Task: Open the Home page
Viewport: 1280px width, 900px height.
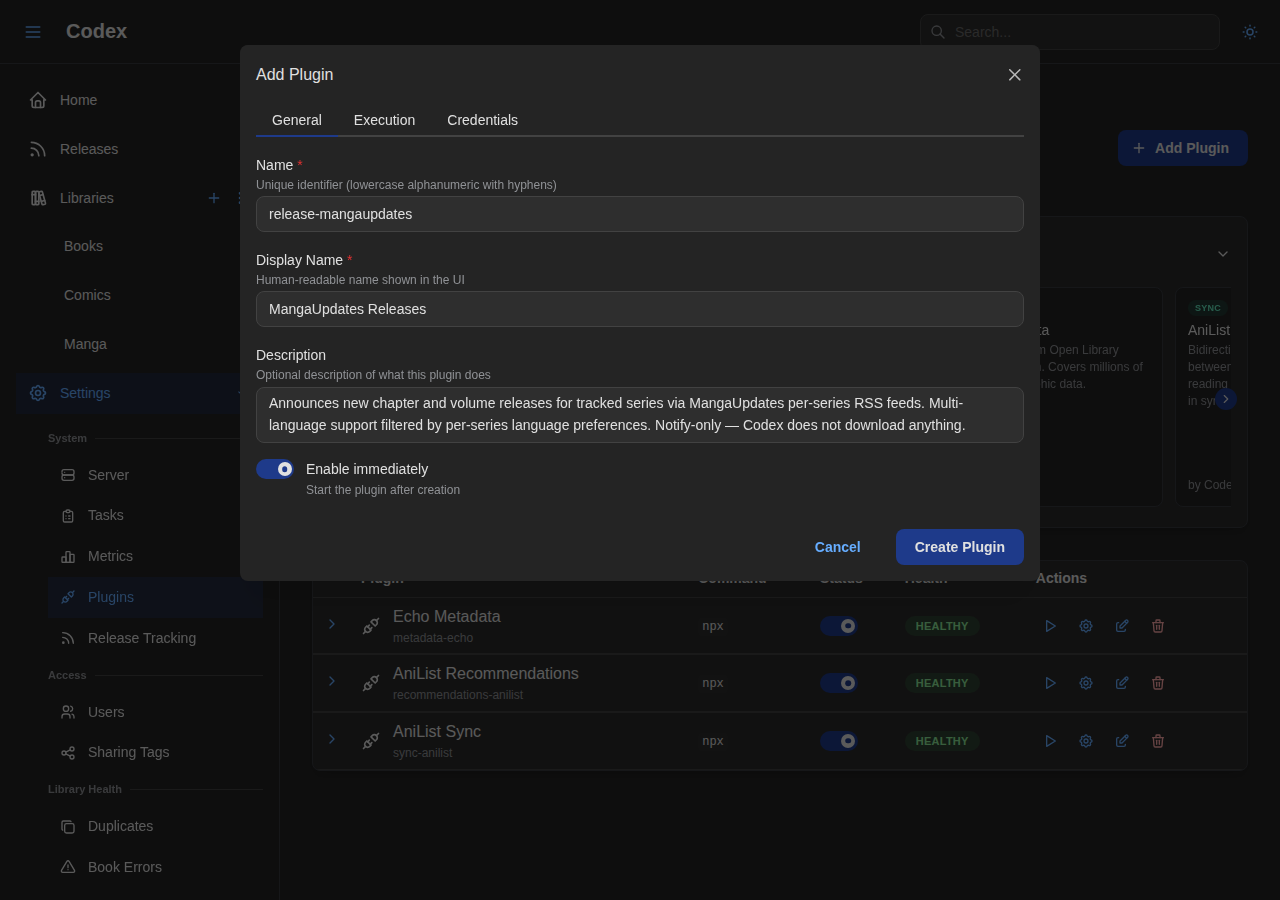Action: [140, 100]
